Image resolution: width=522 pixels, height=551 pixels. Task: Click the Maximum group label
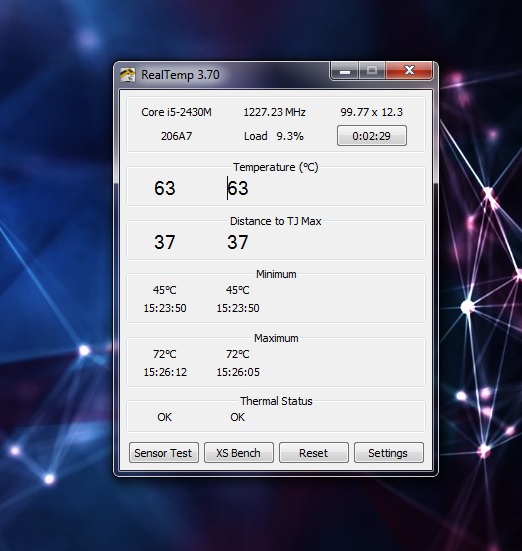(x=276, y=338)
